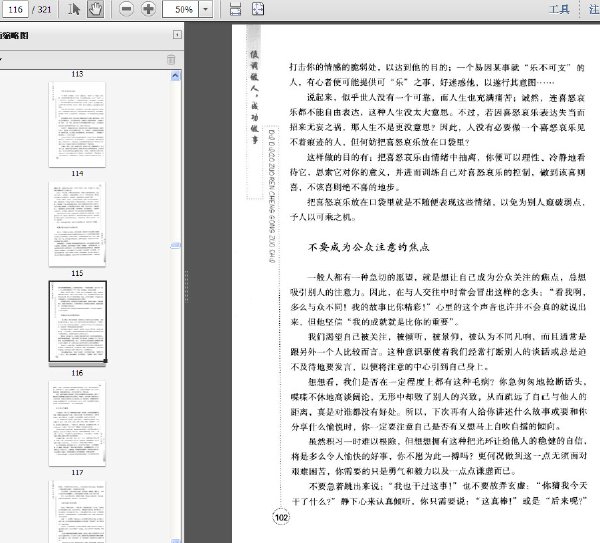The width and height of the screenshot is (600, 543).
Task: Click the thumbnail scrollbar up arrow
Action: tap(175, 76)
